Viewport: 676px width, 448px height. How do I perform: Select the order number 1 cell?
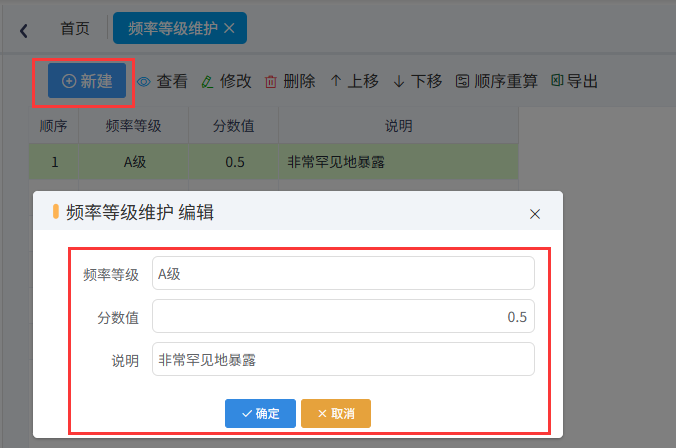[x=54, y=162]
